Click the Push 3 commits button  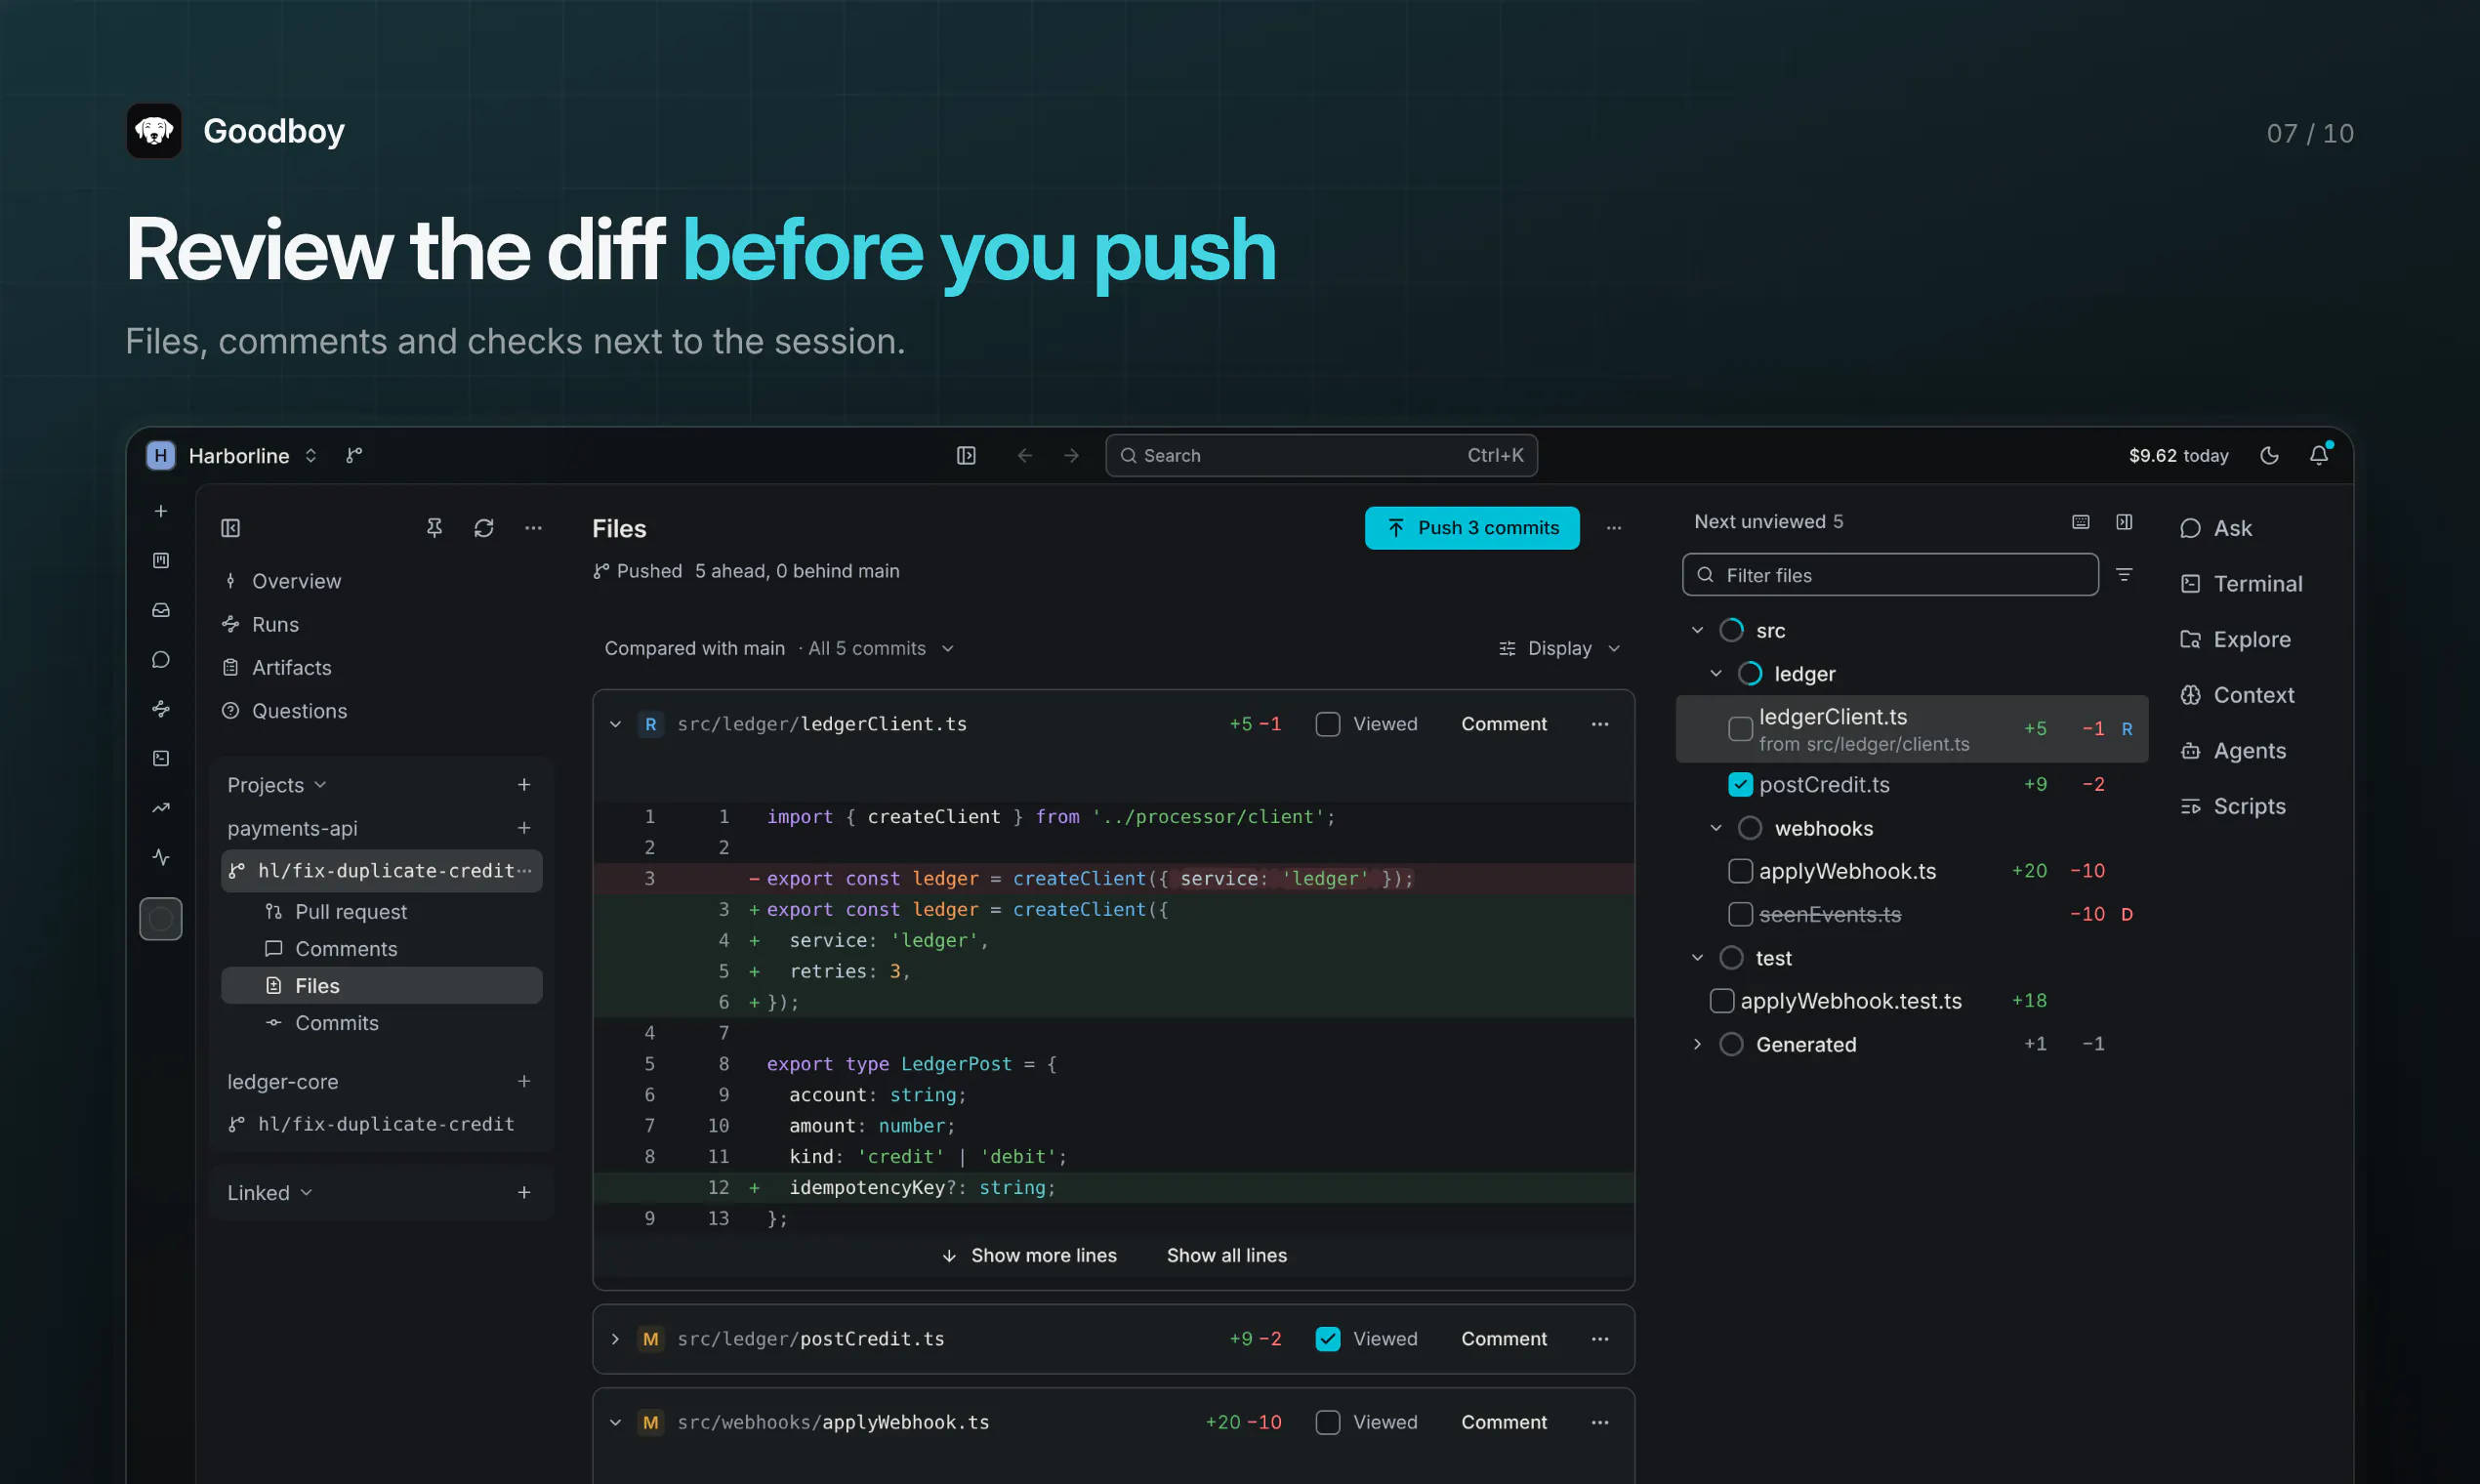[x=1471, y=527]
